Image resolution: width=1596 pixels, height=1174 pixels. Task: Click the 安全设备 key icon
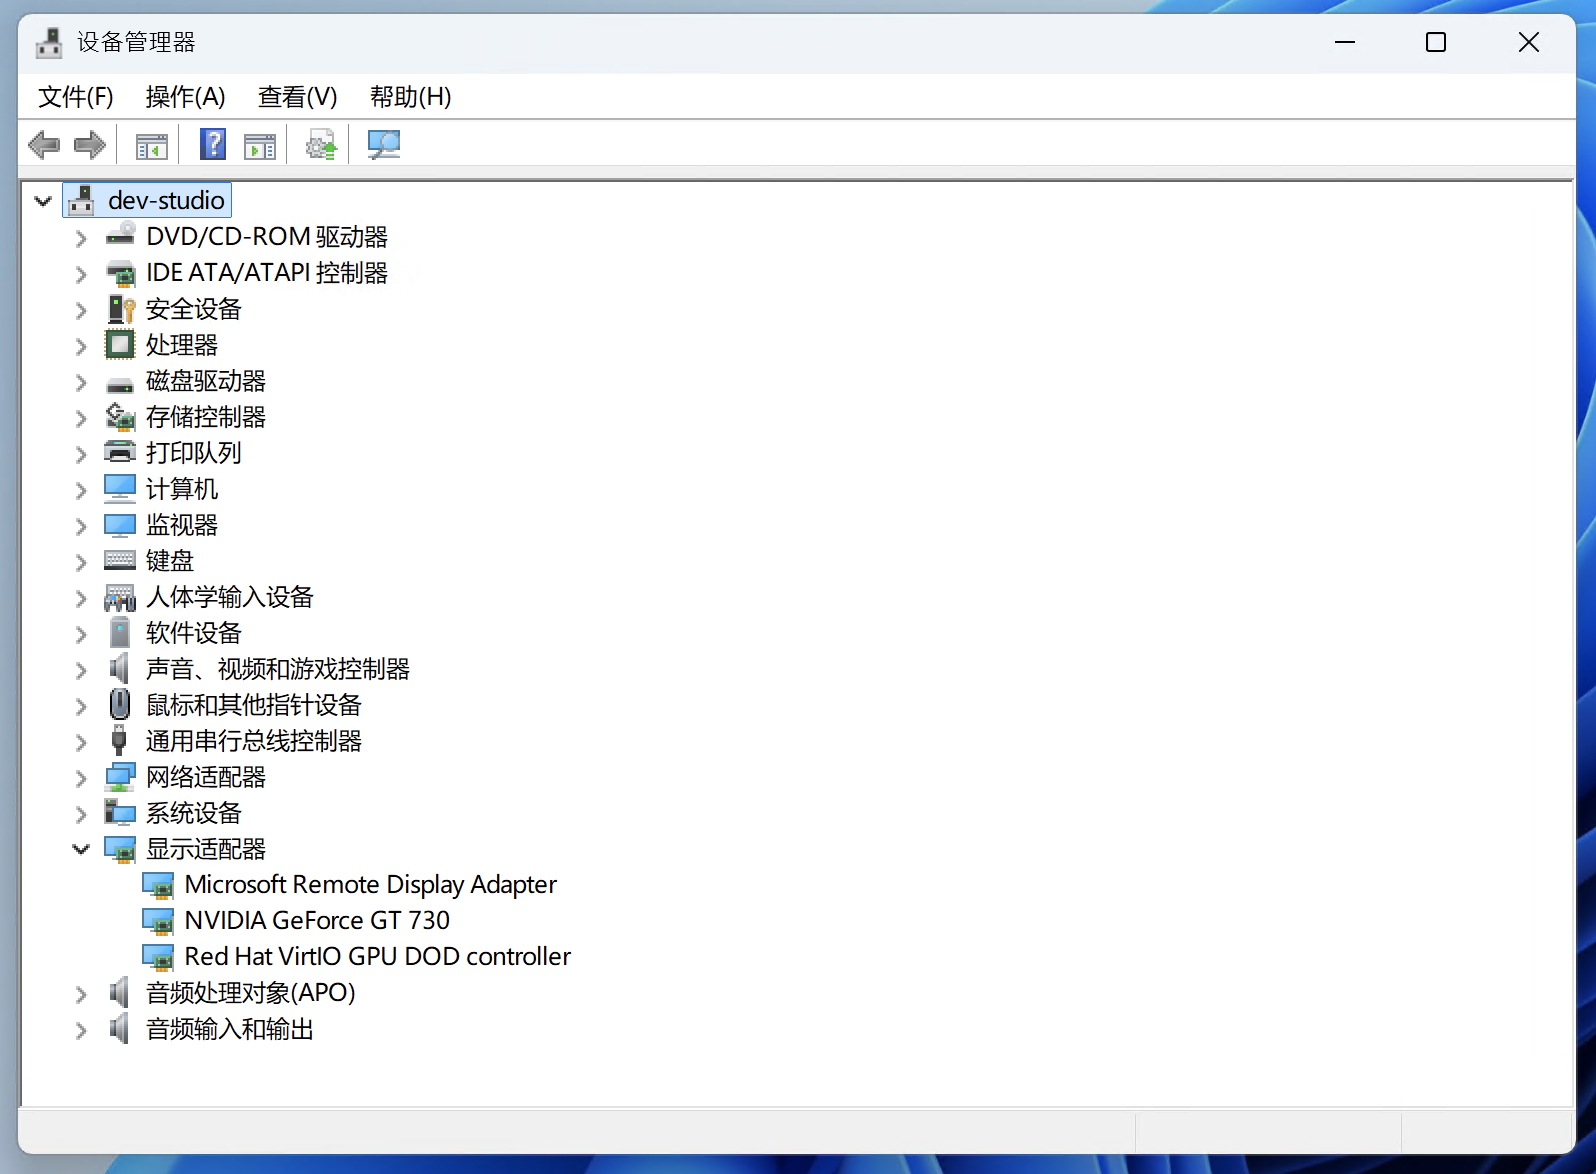pos(120,309)
